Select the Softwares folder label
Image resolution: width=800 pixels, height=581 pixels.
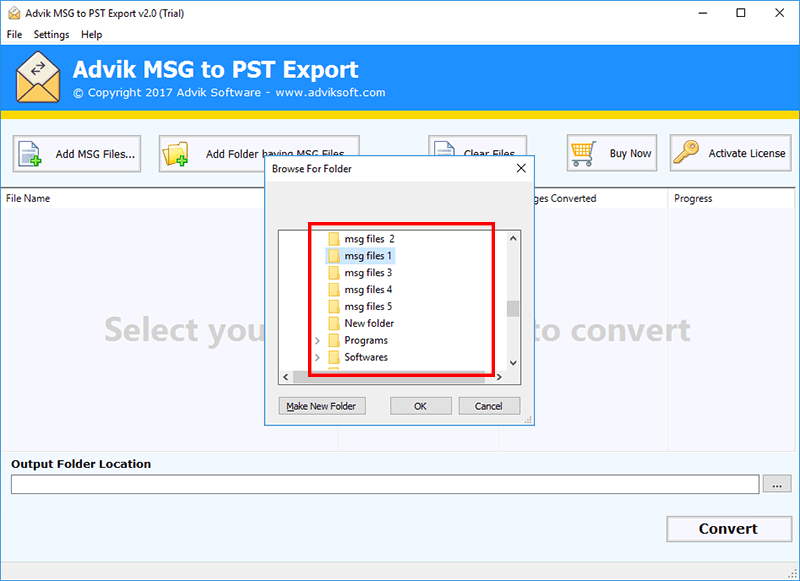(366, 357)
